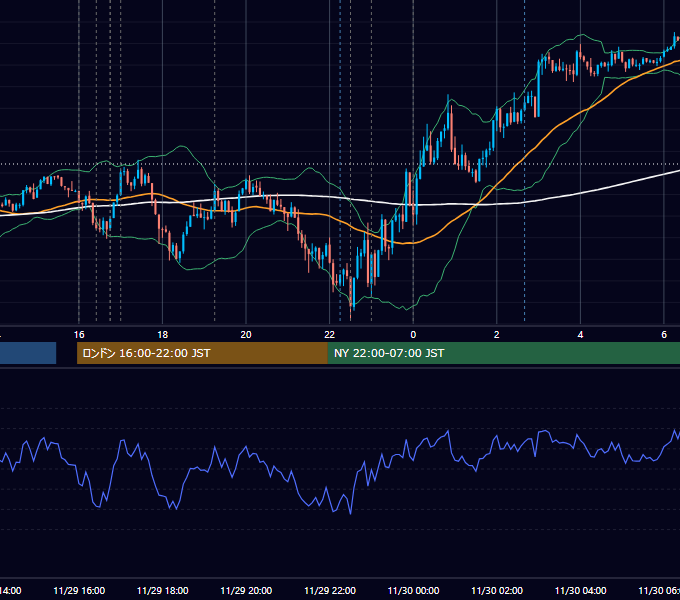Click the 11/29 18:00 date label
The width and height of the screenshot is (680, 600).
[x=163, y=590]
